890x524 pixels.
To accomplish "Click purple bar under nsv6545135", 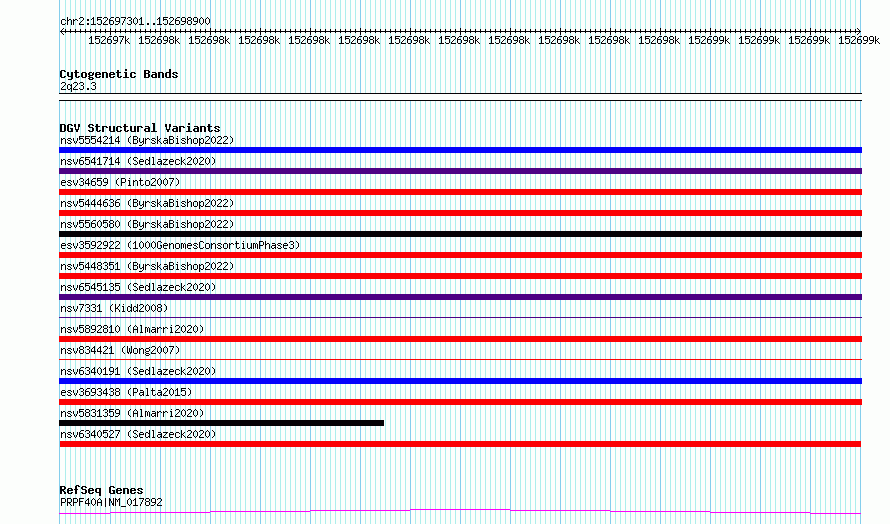I will pyautogui.click(x=460, y=297).
